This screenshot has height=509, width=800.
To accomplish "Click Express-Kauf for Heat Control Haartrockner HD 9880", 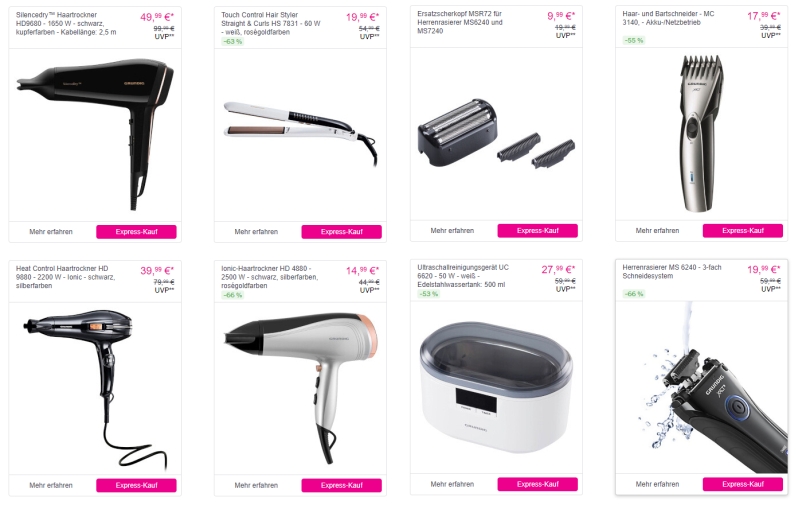I will click(x=136, y=485).
